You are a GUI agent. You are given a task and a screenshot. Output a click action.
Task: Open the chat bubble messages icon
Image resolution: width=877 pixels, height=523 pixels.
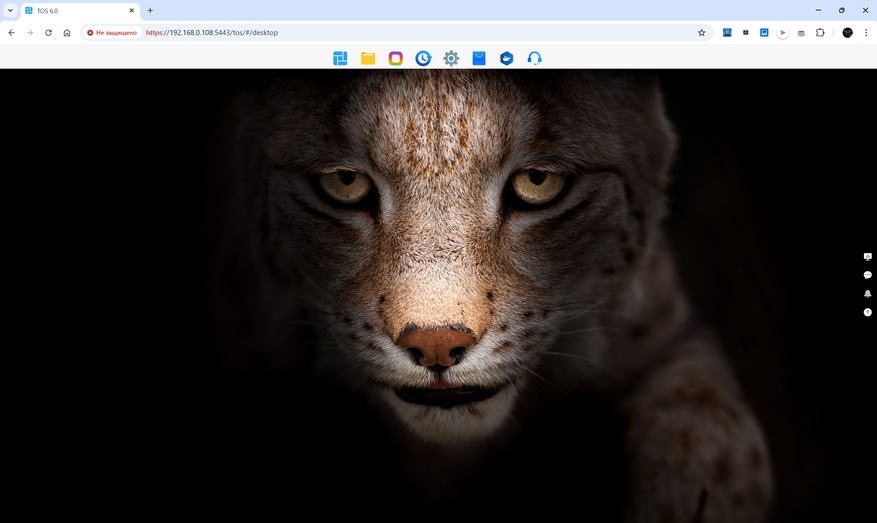[867, 275]
